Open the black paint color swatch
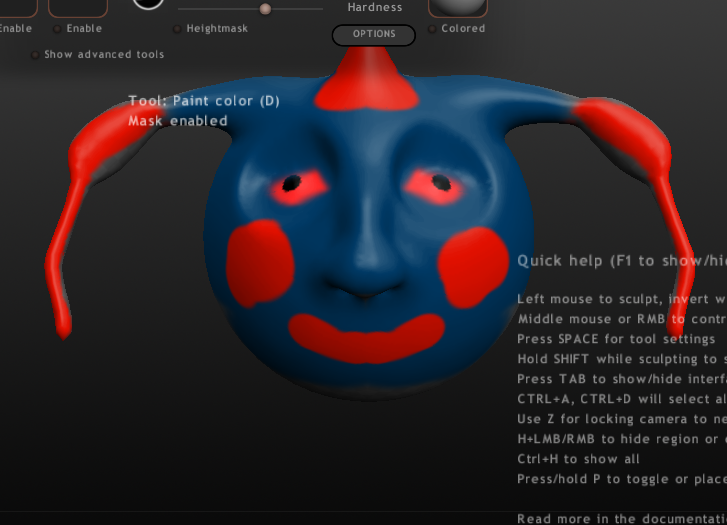 (x=148, y=2)
